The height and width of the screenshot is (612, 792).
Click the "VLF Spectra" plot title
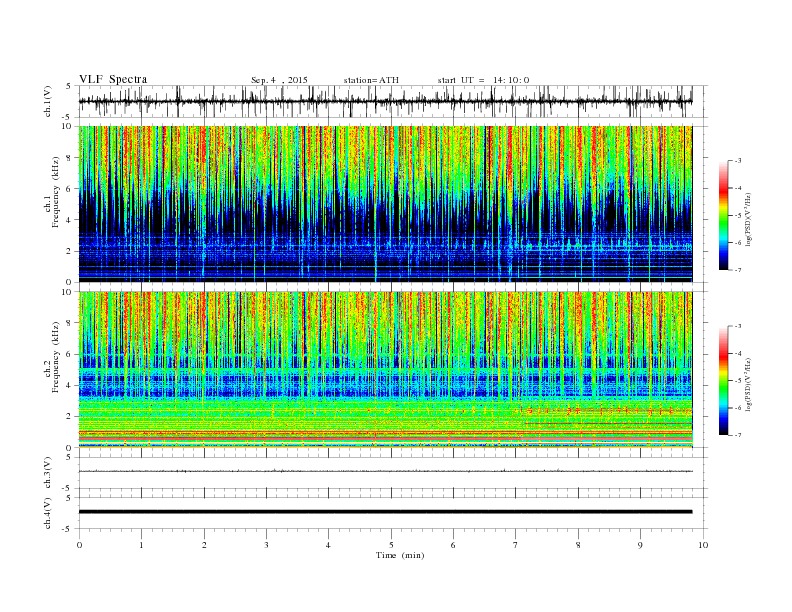[113, 79]
